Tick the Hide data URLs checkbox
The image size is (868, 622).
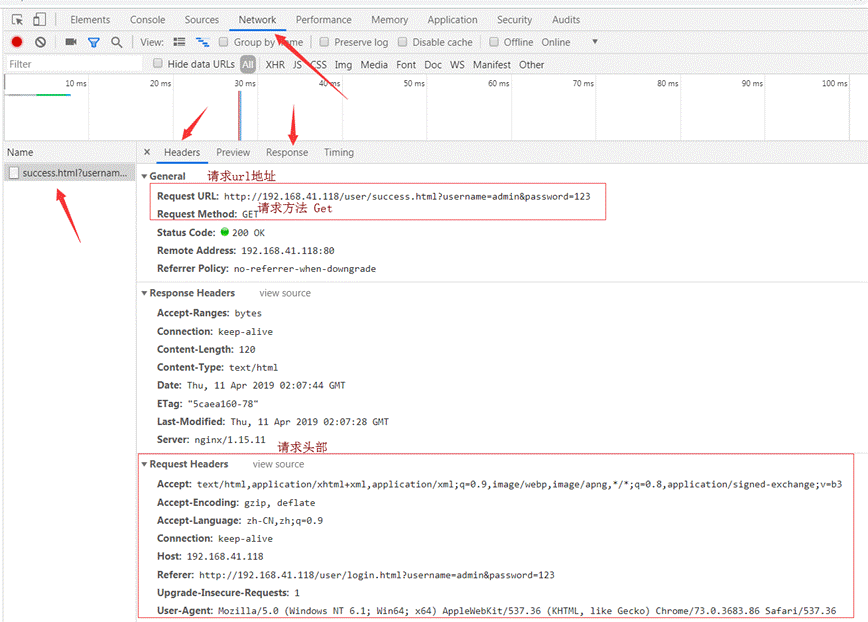[x=158, y=64]
